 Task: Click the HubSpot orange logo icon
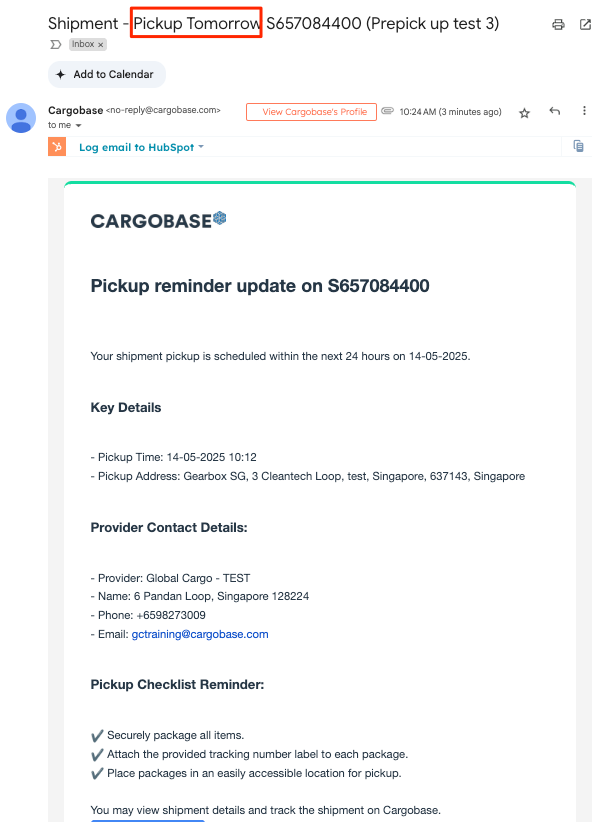57,147
